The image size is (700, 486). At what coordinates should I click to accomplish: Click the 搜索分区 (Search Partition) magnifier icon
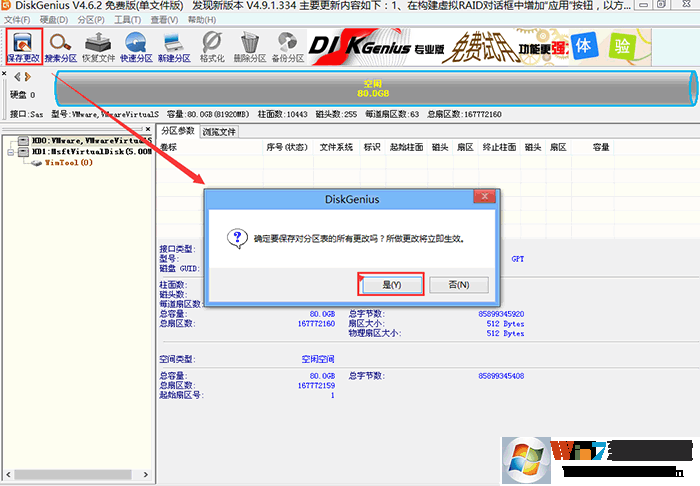(x=61, y=45)
